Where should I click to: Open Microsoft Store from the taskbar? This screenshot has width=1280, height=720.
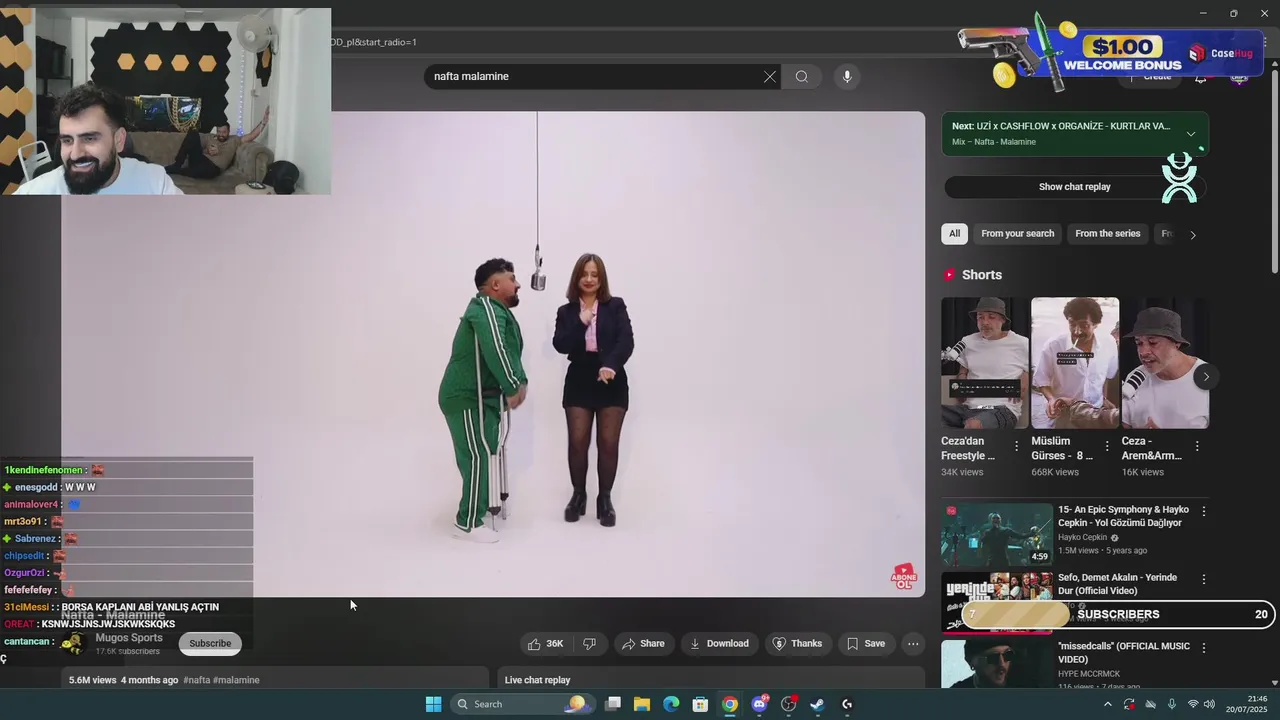(700, 704)
